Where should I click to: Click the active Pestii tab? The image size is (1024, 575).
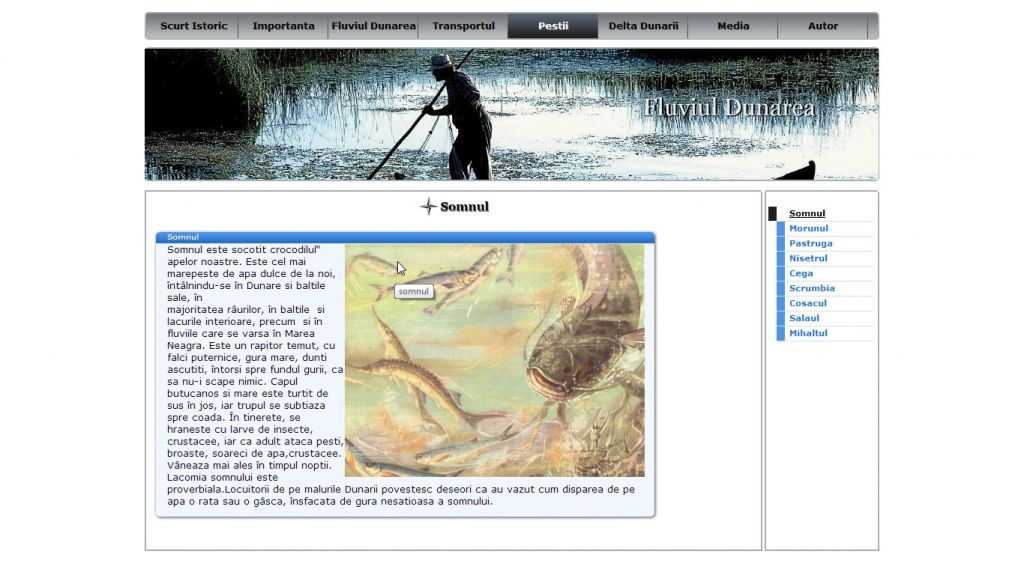[x=553, y=26]
